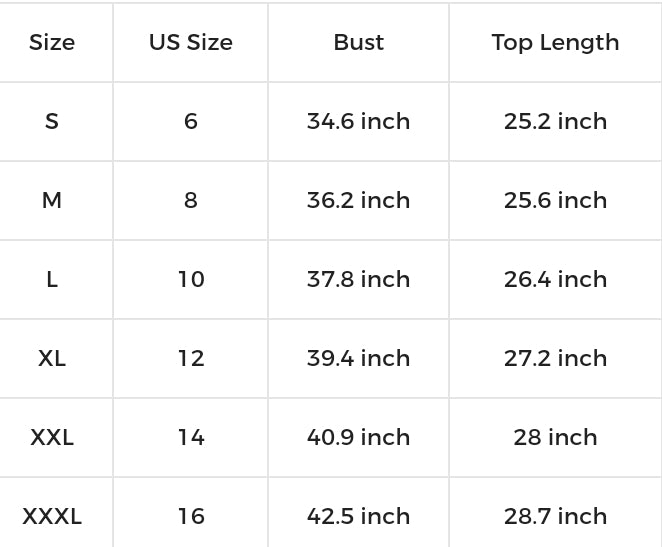Screen dimensions: 662x547
Task: Click US size 10 cell
Action: coord(191,279)
